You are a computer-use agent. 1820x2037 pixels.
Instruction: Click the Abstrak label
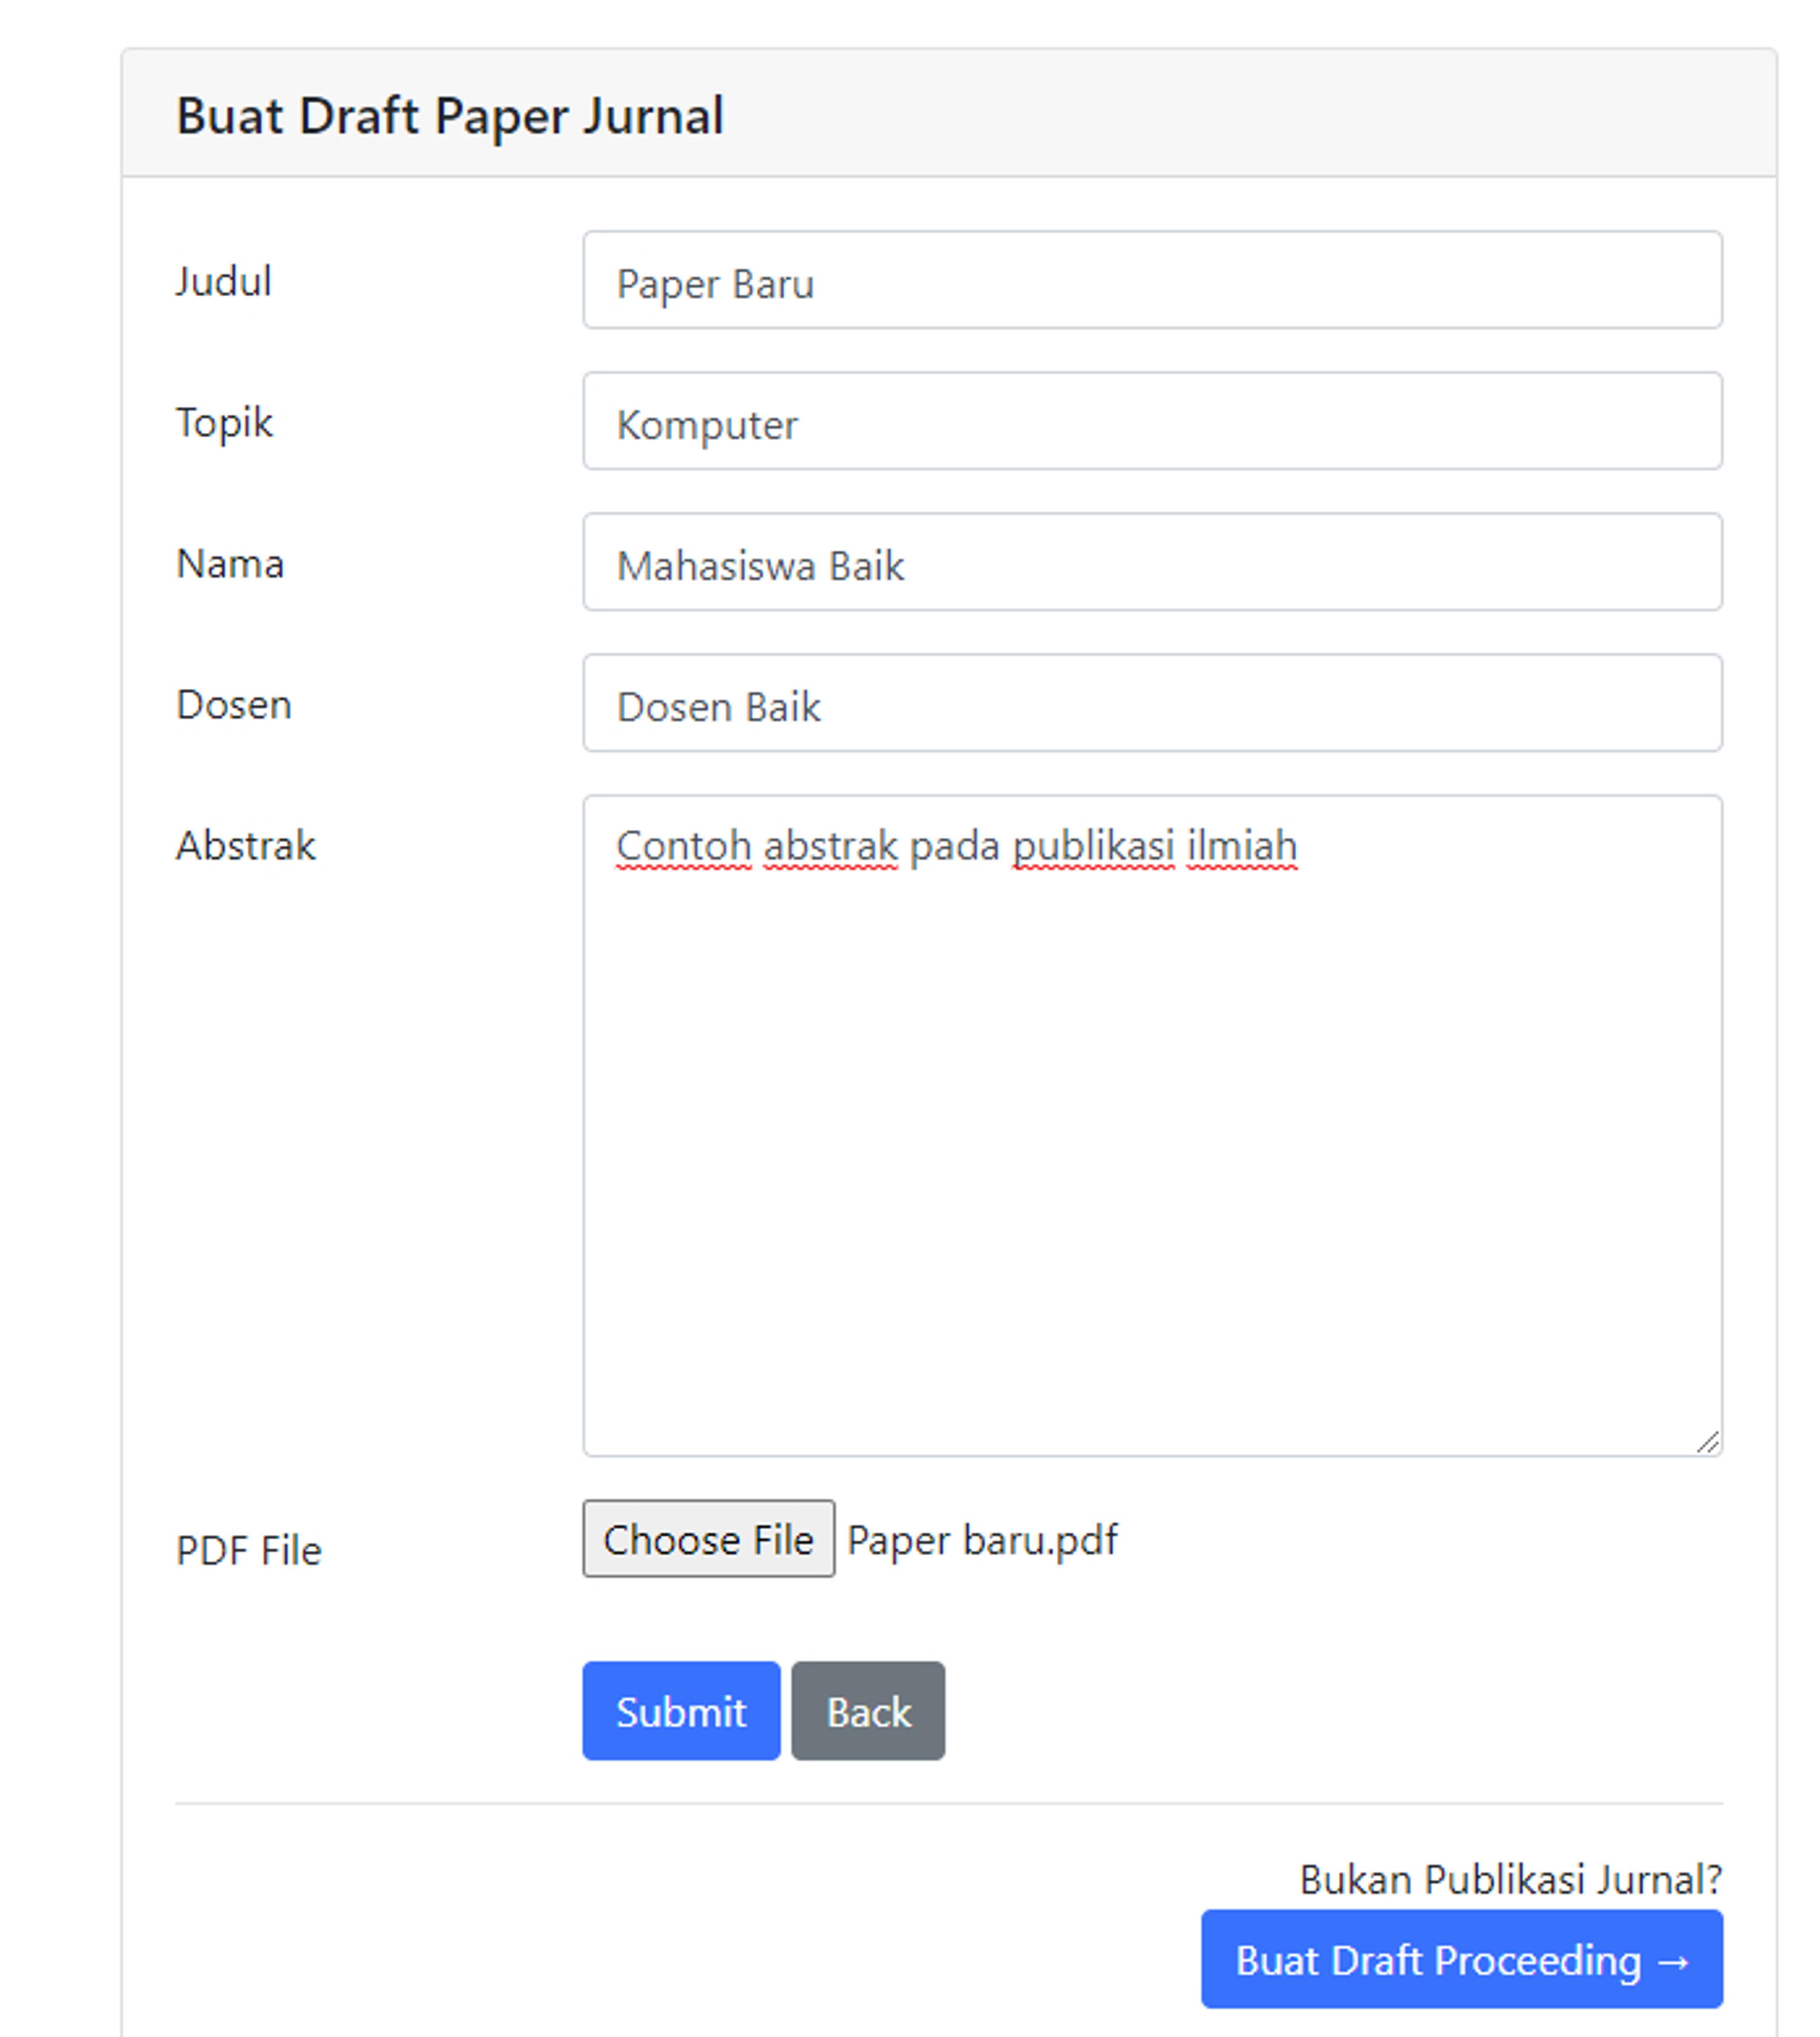click(x=245, y=845)
